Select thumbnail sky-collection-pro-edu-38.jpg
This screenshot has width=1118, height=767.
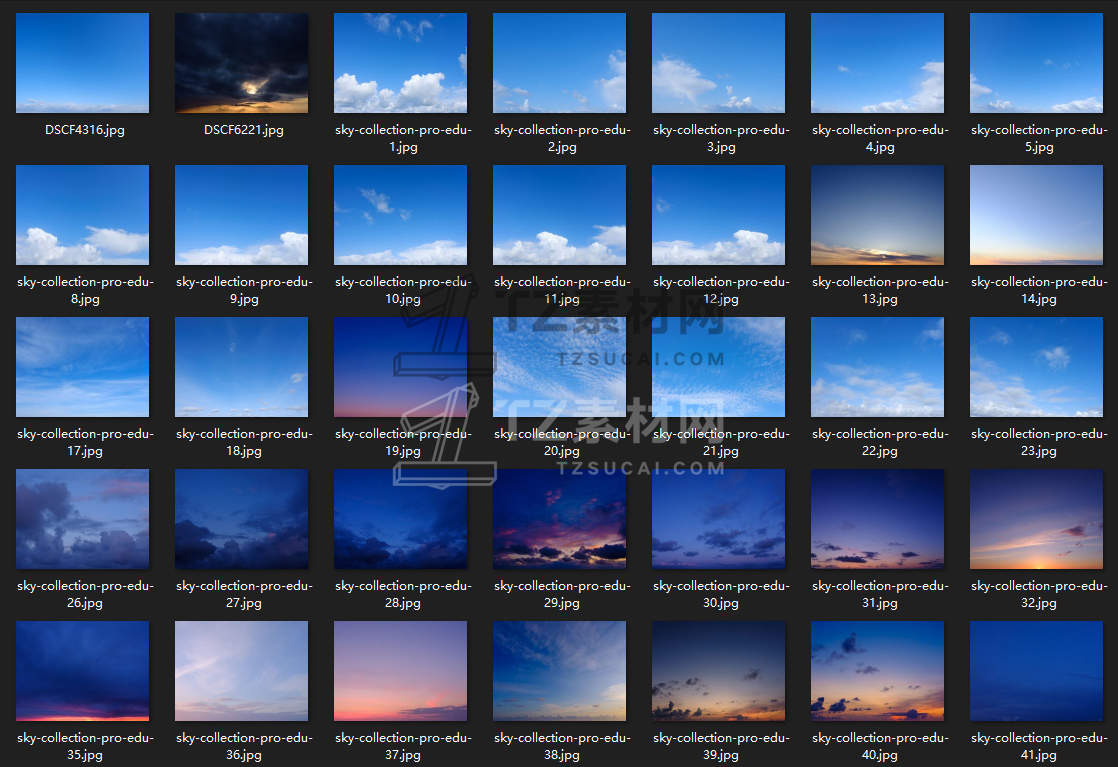[560, 671]
